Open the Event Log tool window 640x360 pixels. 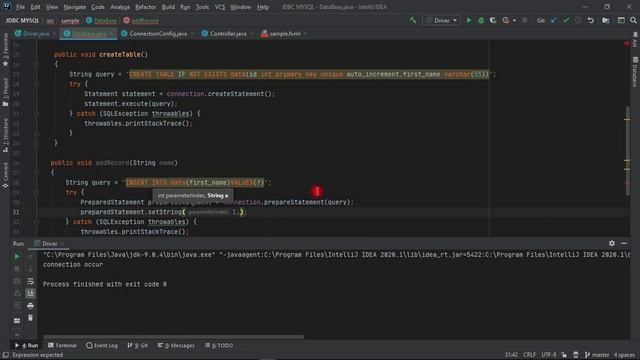tap(102, 345)
